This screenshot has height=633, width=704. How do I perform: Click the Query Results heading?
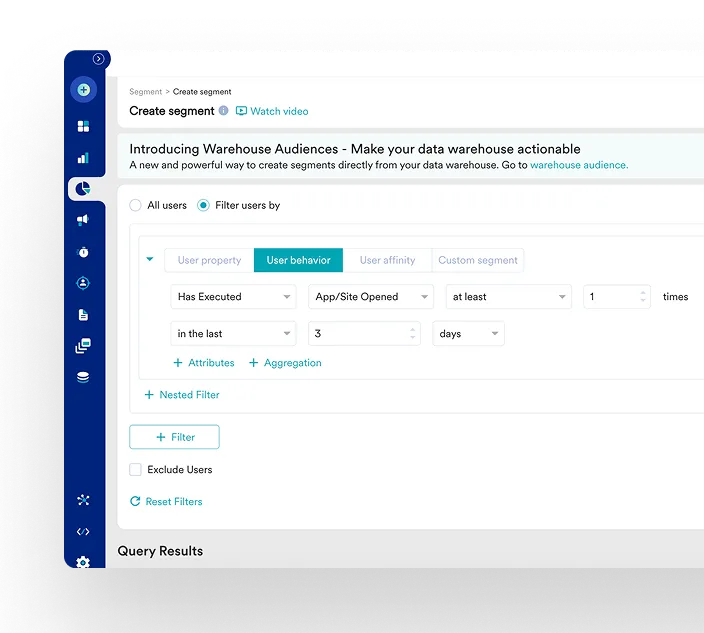[160, 551]
